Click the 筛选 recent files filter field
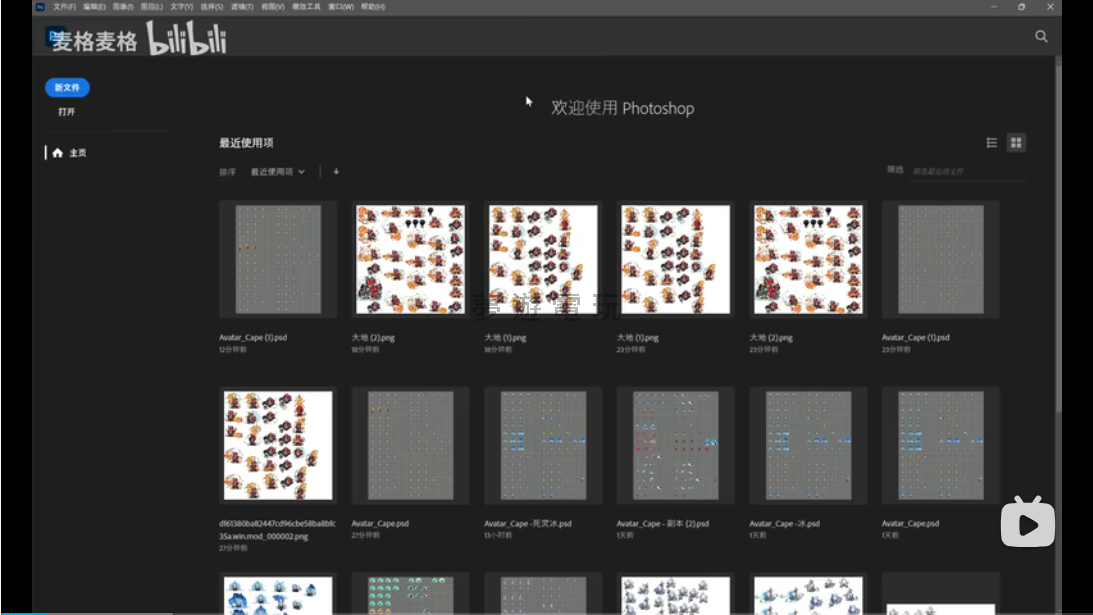The image size is (1093, 615). [x=966, y=171]
